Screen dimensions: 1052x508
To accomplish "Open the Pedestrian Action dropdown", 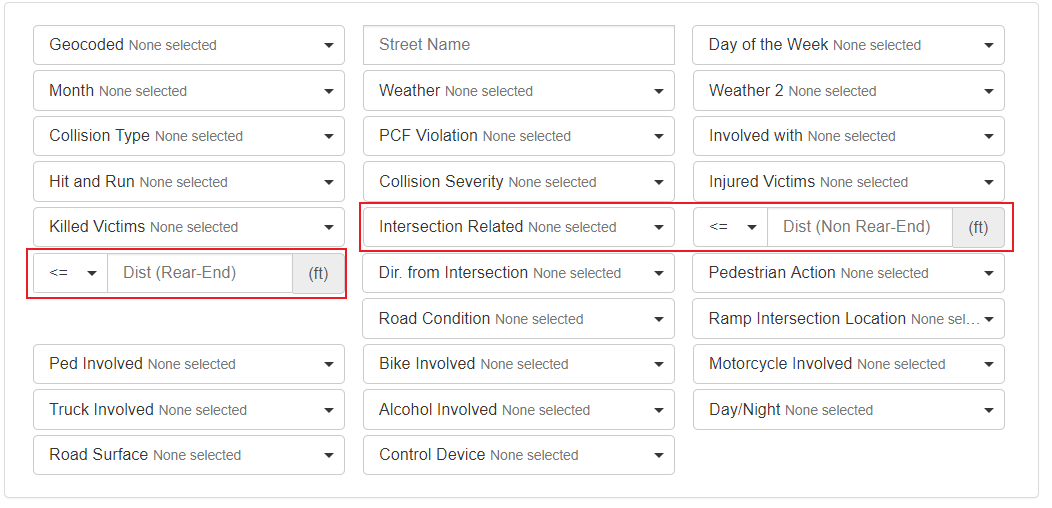I will click(848, 273).
